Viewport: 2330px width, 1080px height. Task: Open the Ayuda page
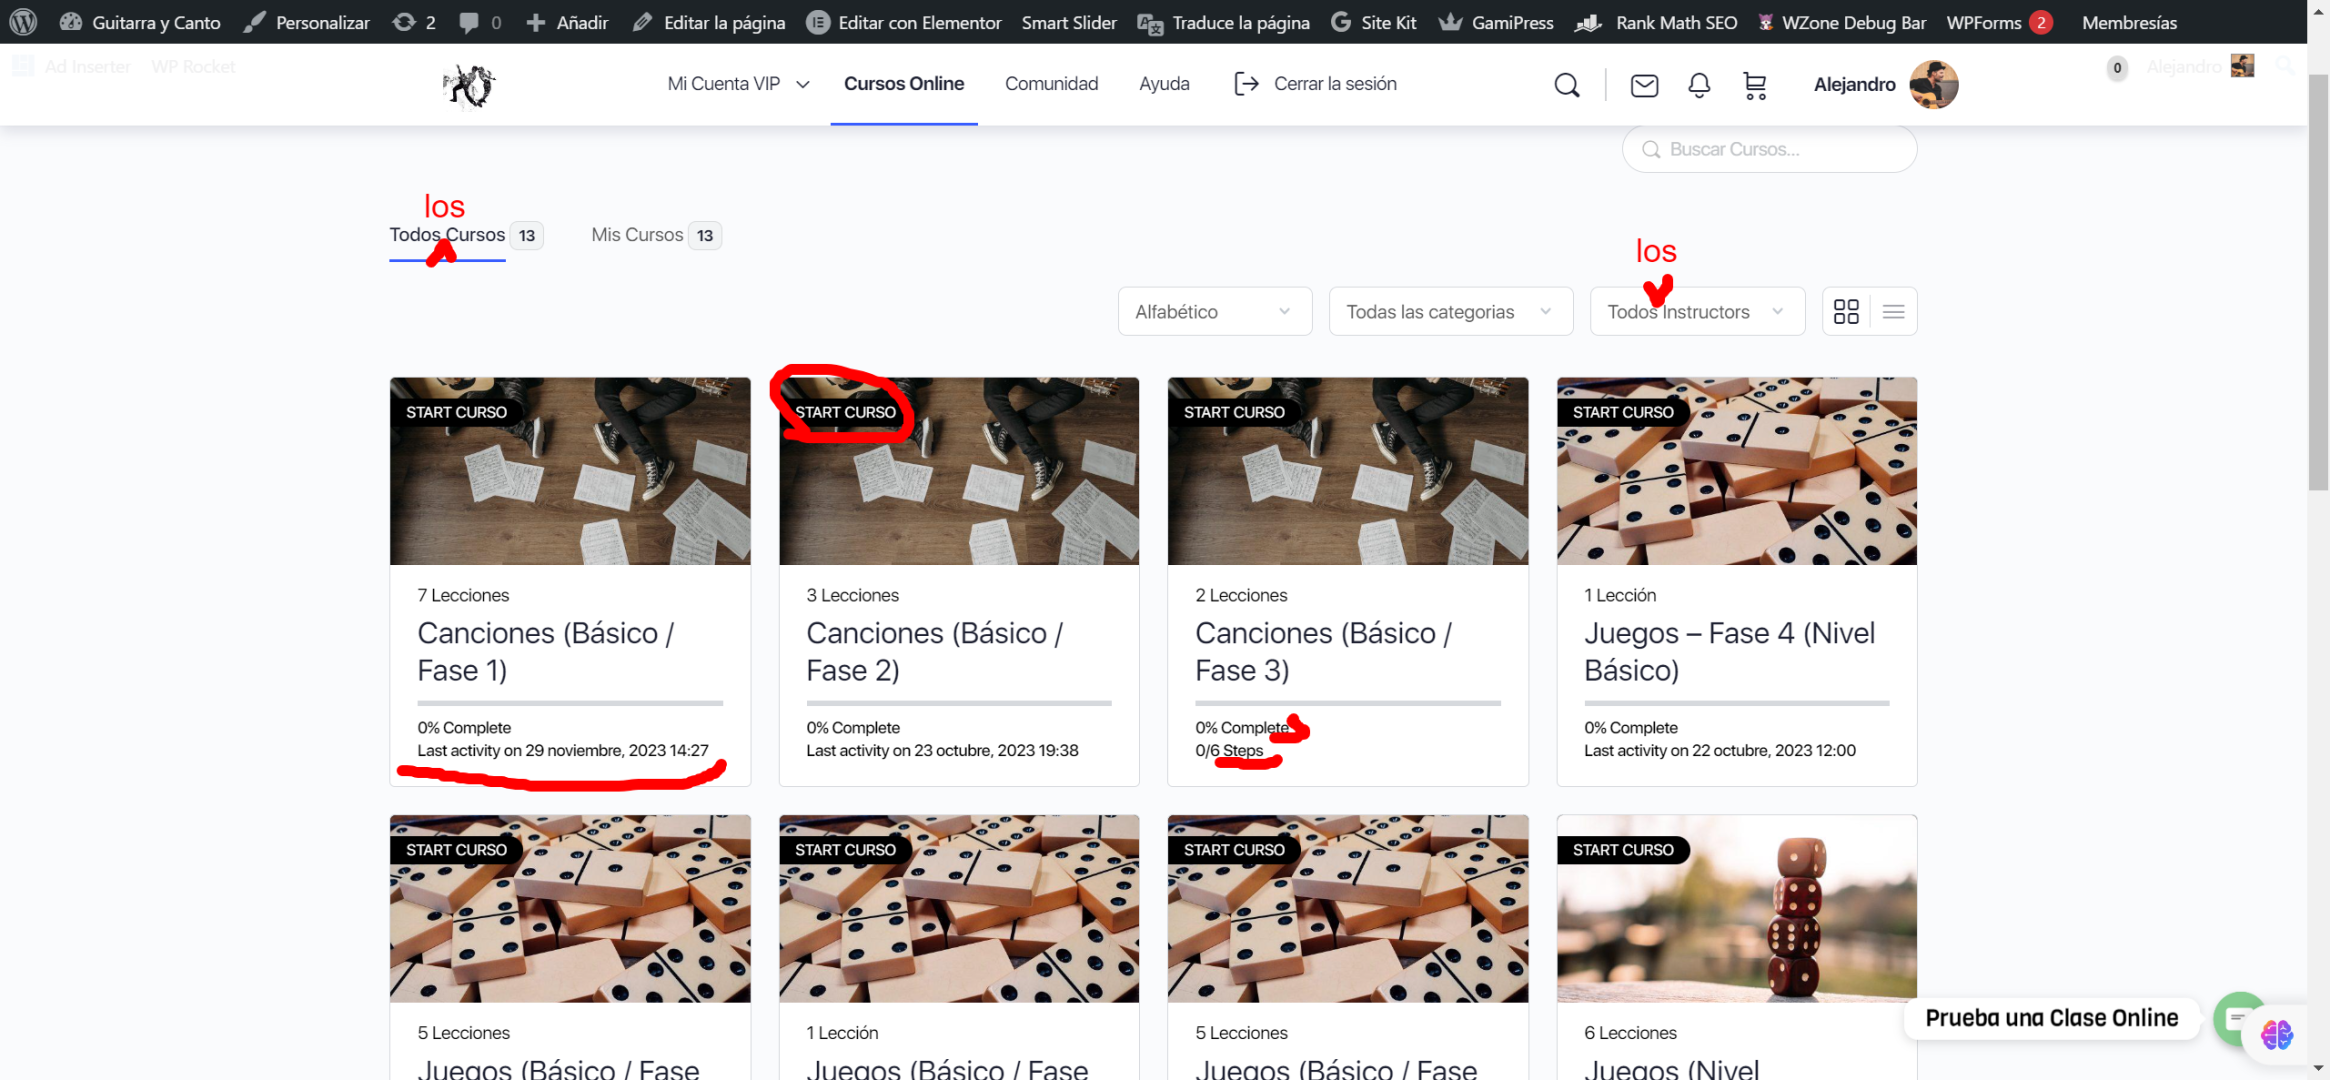[1164, 84]
